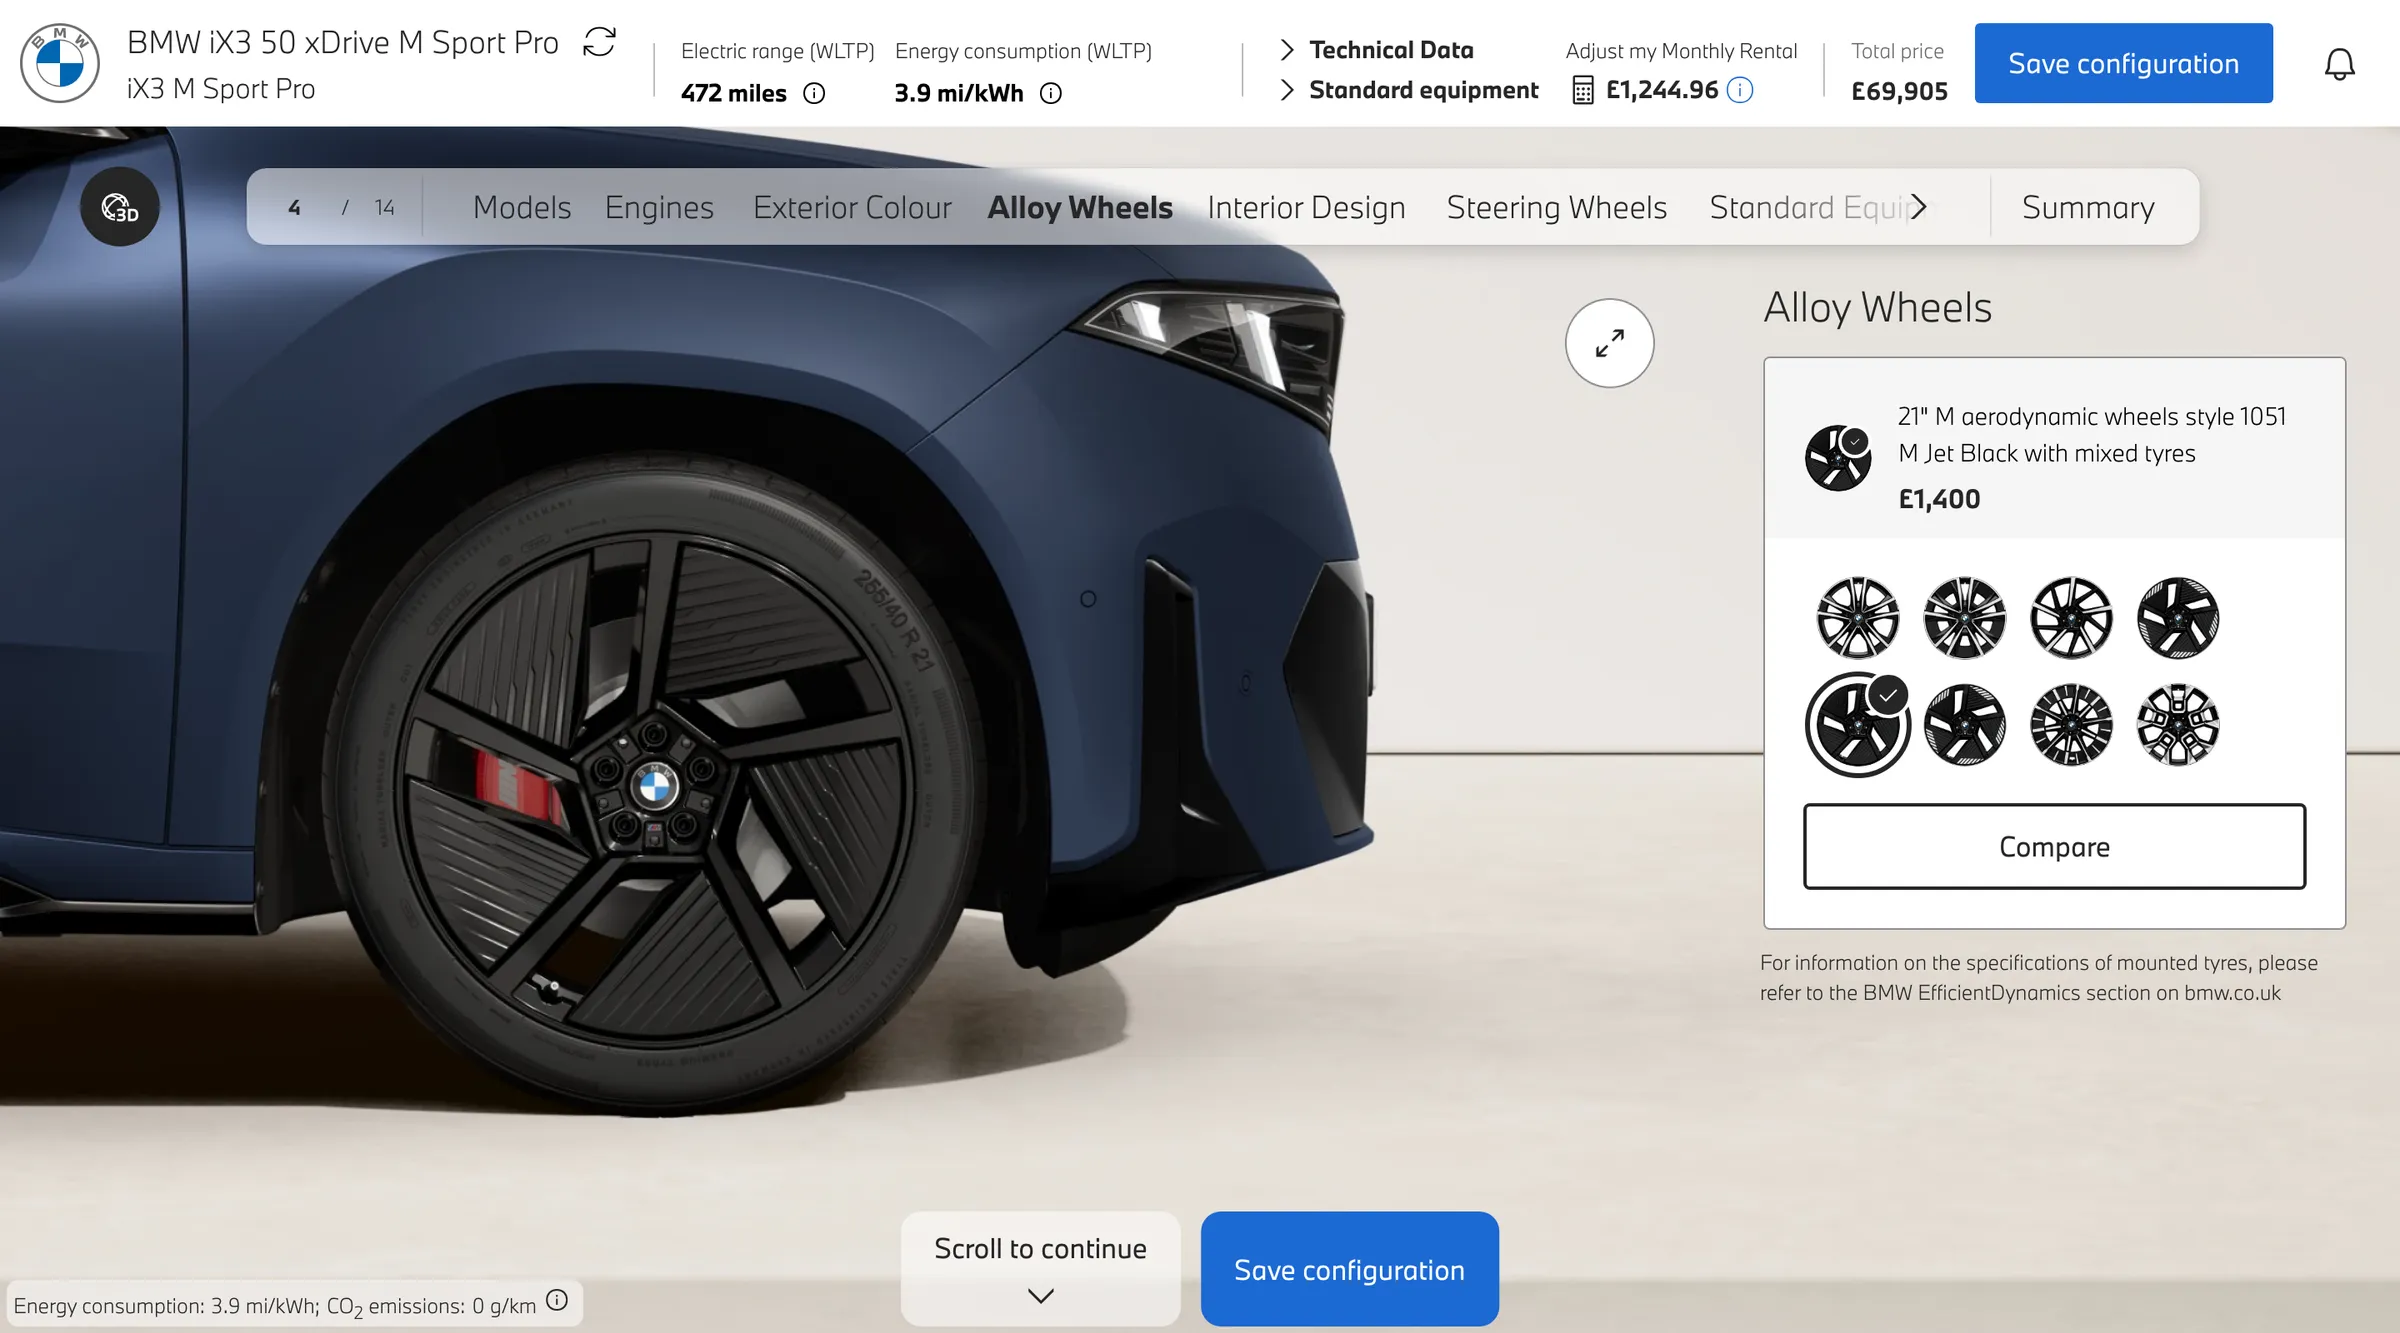Click the selected Jet Black wheel with the checkmark
The image size is (2400, 1333).
pyautogui.click(x=1858, y=725)
